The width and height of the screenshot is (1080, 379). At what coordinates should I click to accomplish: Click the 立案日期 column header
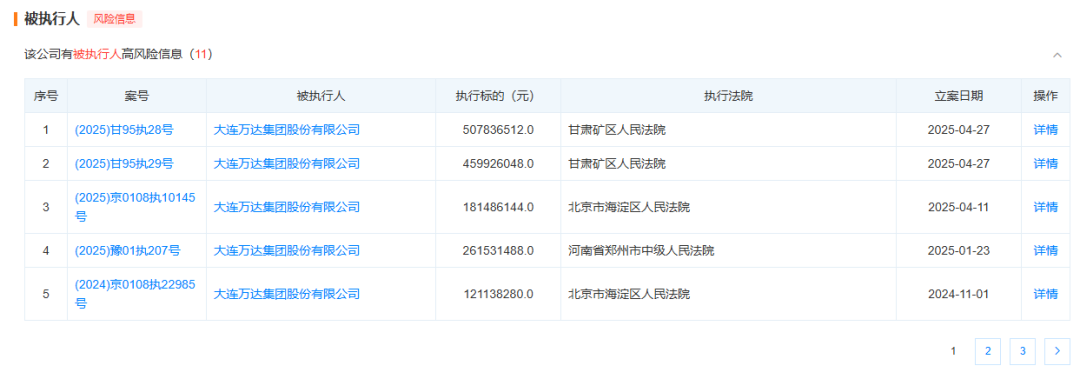[x=959, y=96]
